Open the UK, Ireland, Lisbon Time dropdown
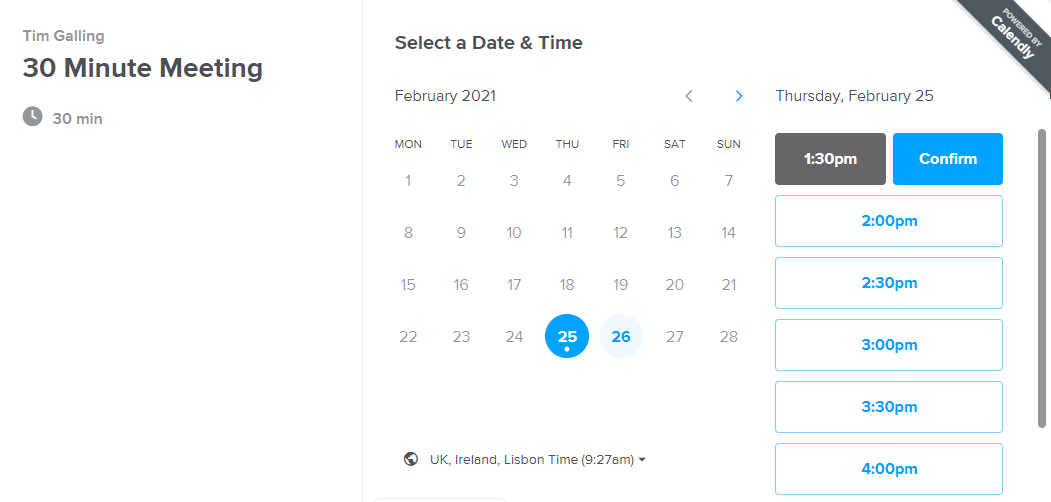 [x=537, y=459]
